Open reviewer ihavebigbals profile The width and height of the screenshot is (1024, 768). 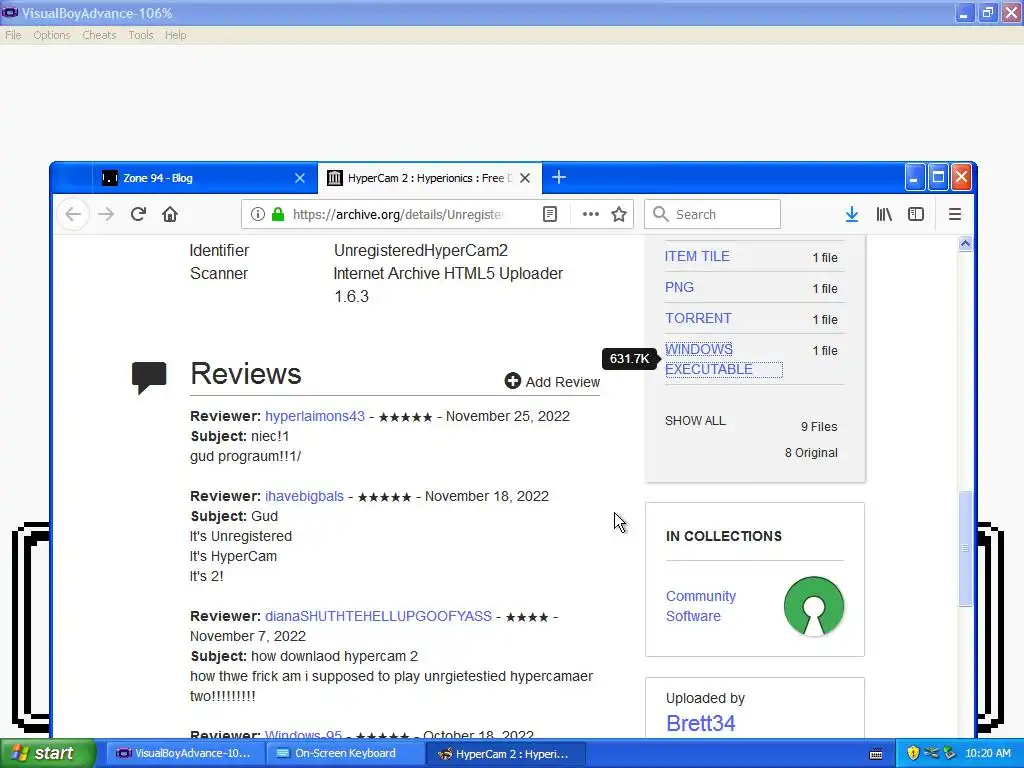[x=304, y=496]
